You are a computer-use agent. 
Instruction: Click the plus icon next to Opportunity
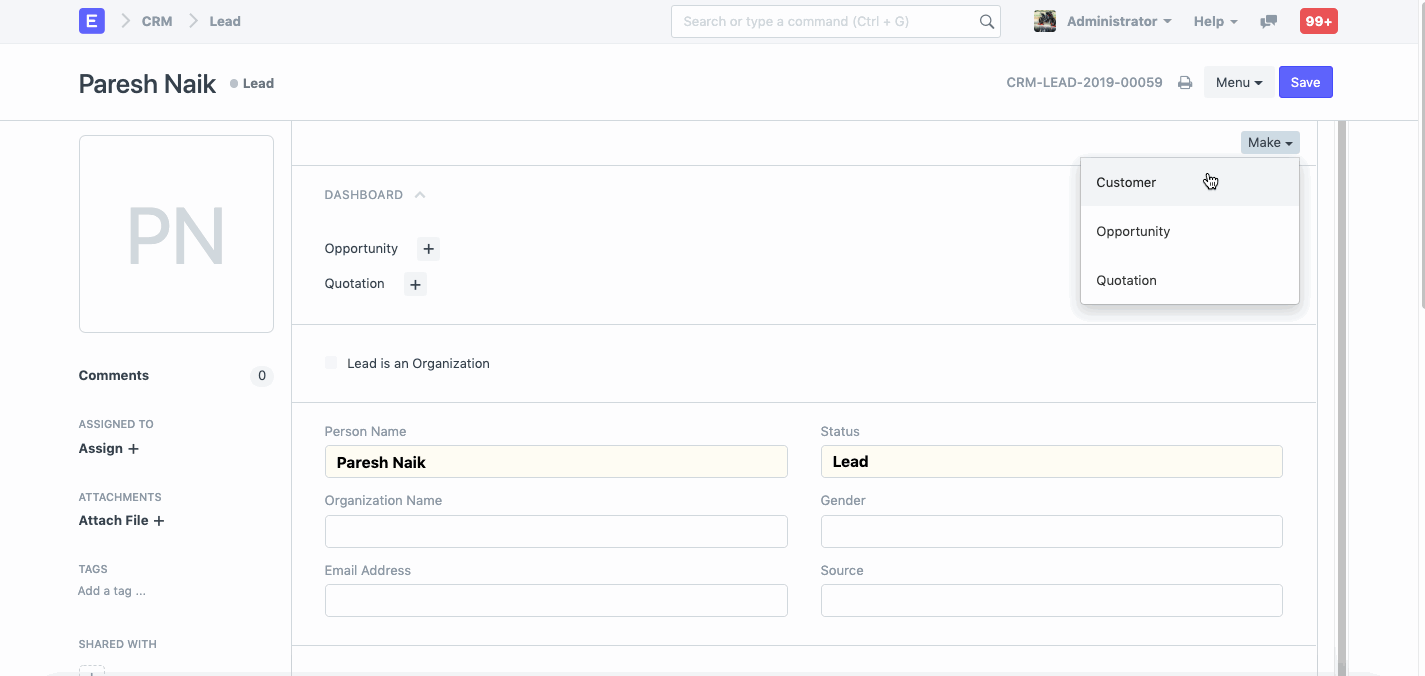click(x=428, y=249)
